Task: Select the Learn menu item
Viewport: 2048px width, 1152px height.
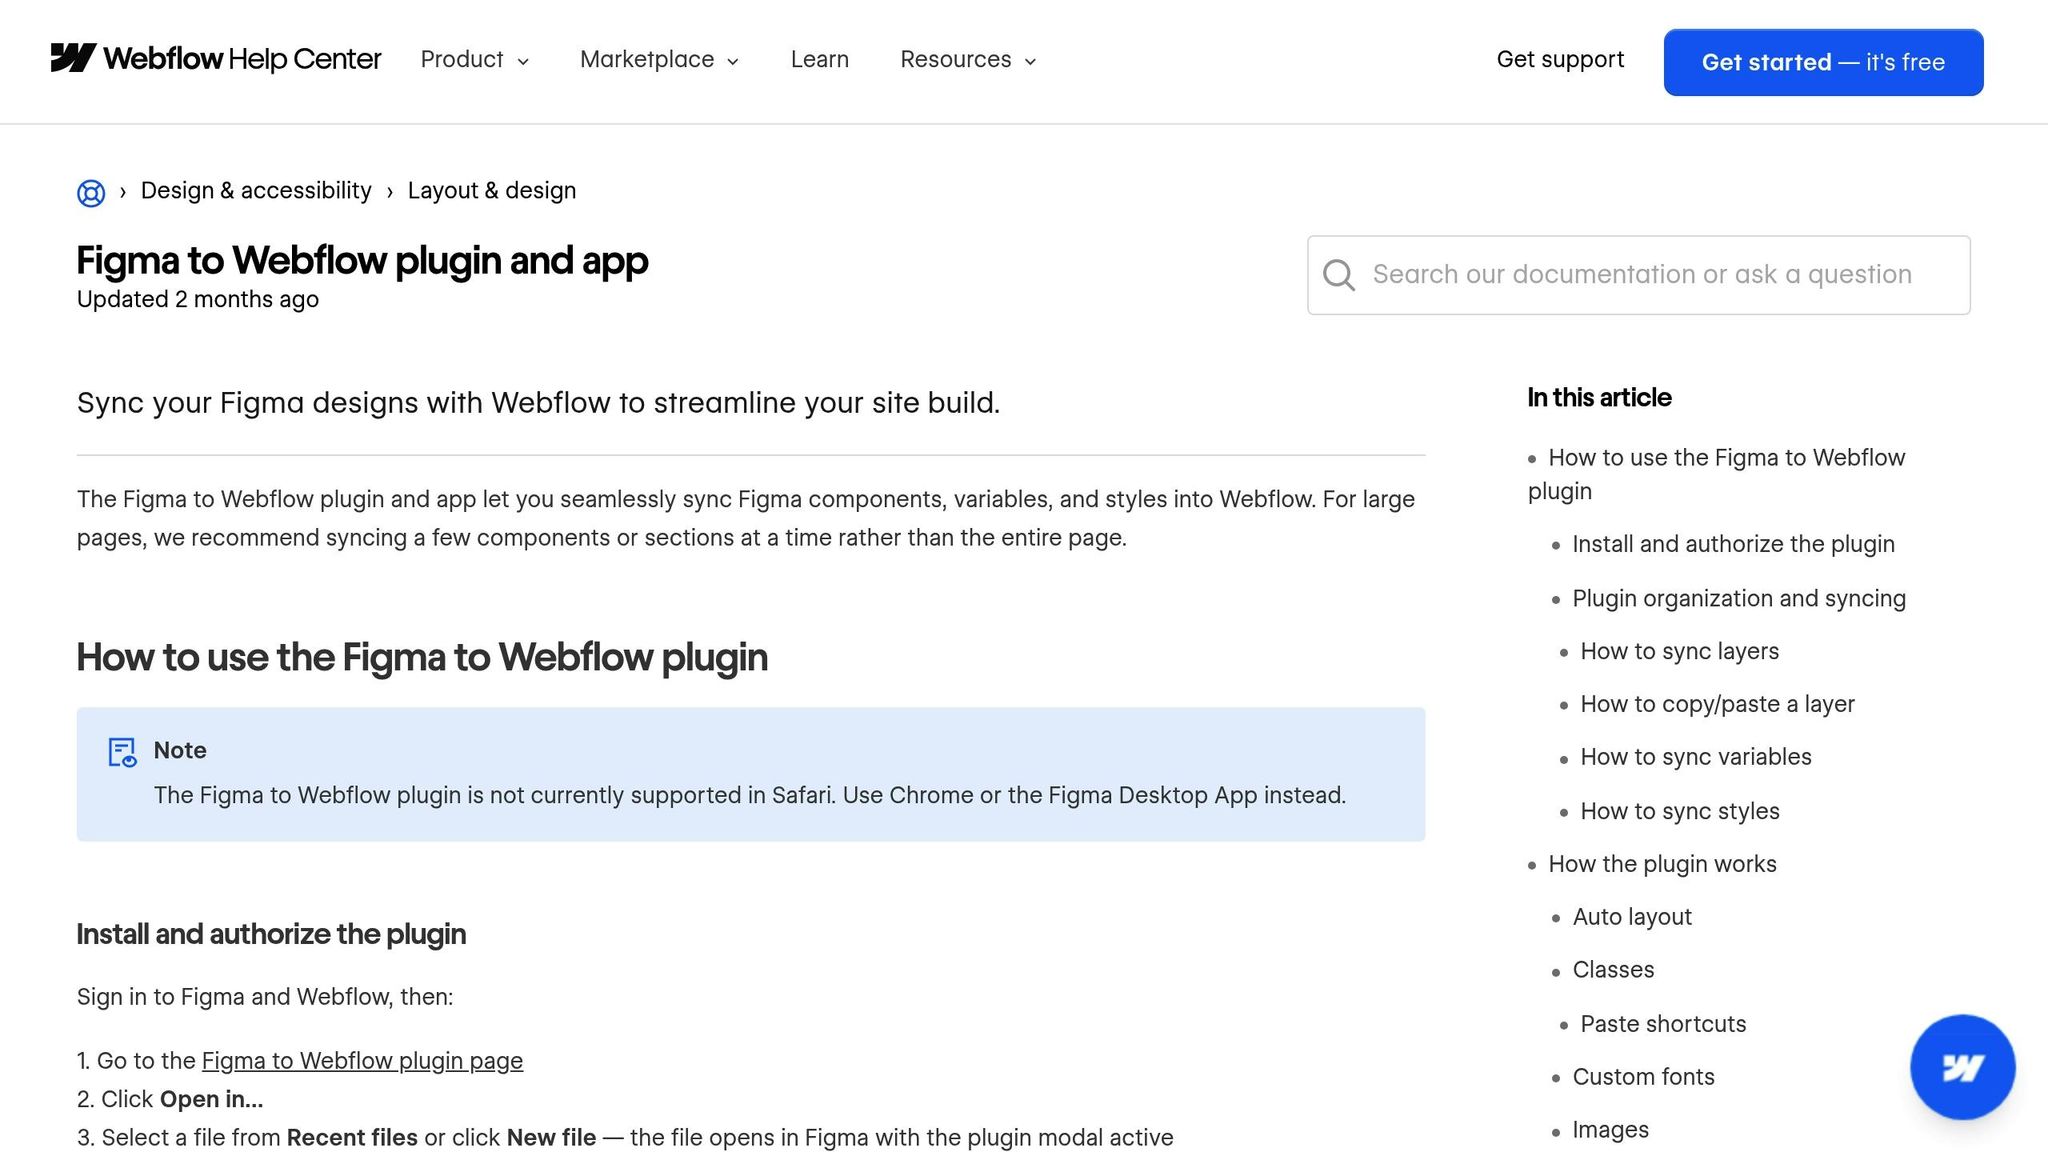Action: click(x=819, y=60)
